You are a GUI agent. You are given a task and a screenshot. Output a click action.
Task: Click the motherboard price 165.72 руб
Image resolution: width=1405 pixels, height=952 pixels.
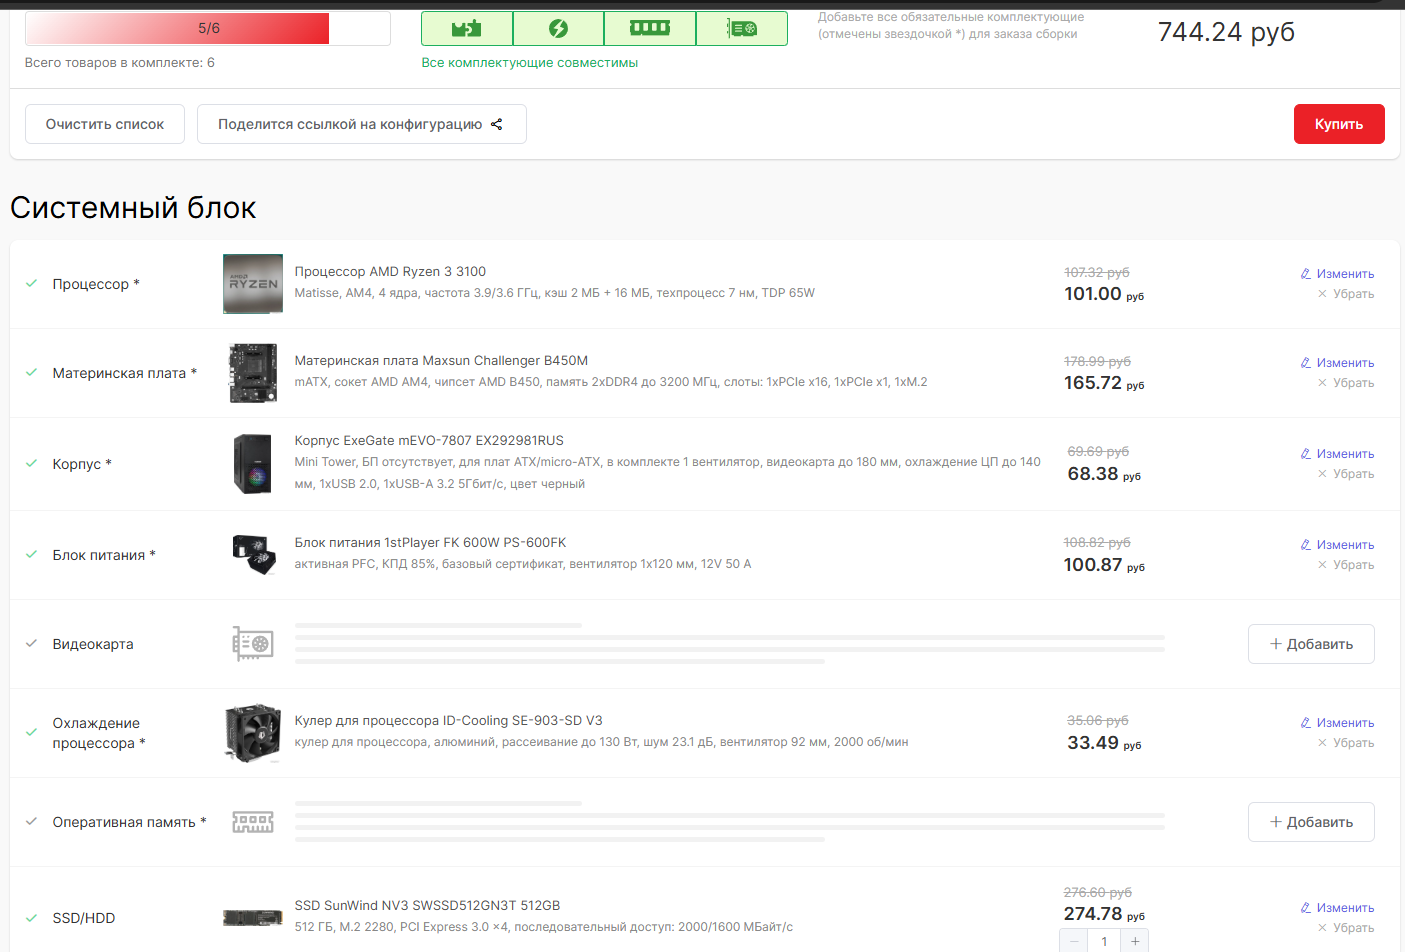(1104, 383)
